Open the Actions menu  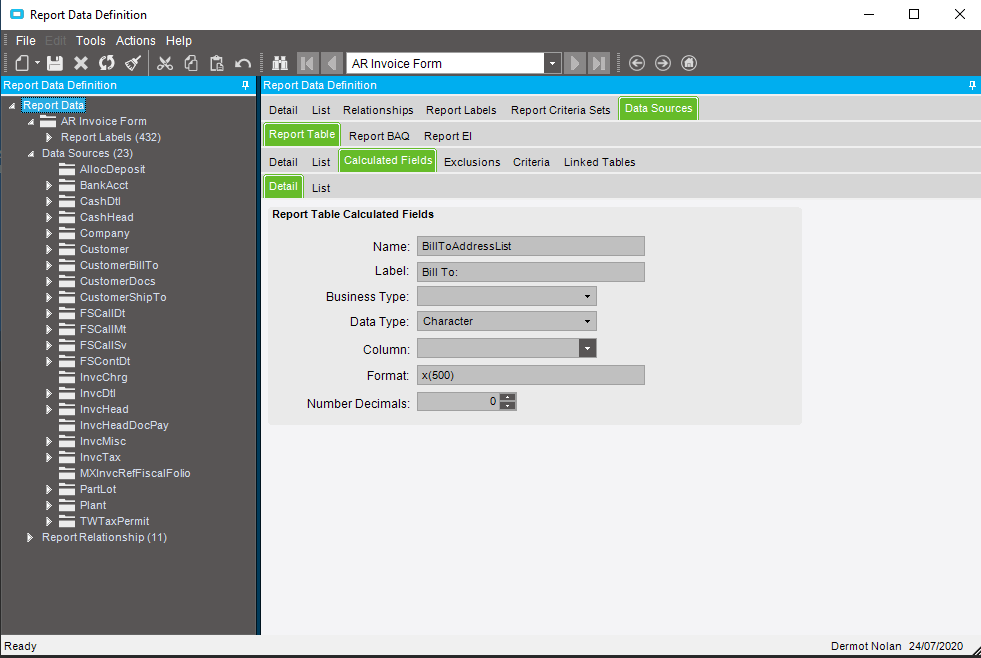click(135, 40)
